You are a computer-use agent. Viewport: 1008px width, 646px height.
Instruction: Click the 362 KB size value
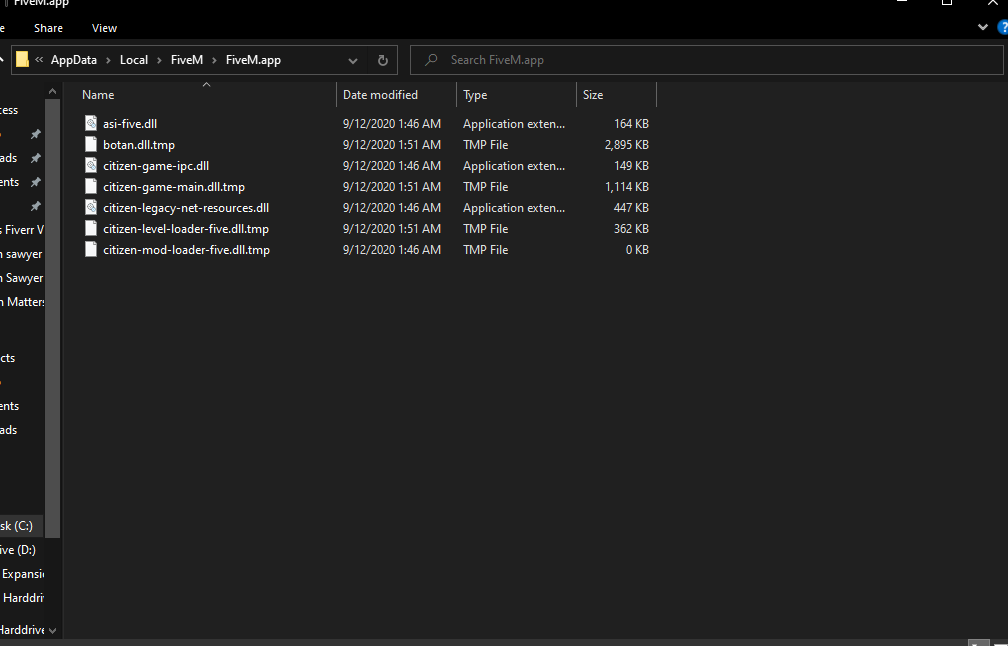coord(631,229)
